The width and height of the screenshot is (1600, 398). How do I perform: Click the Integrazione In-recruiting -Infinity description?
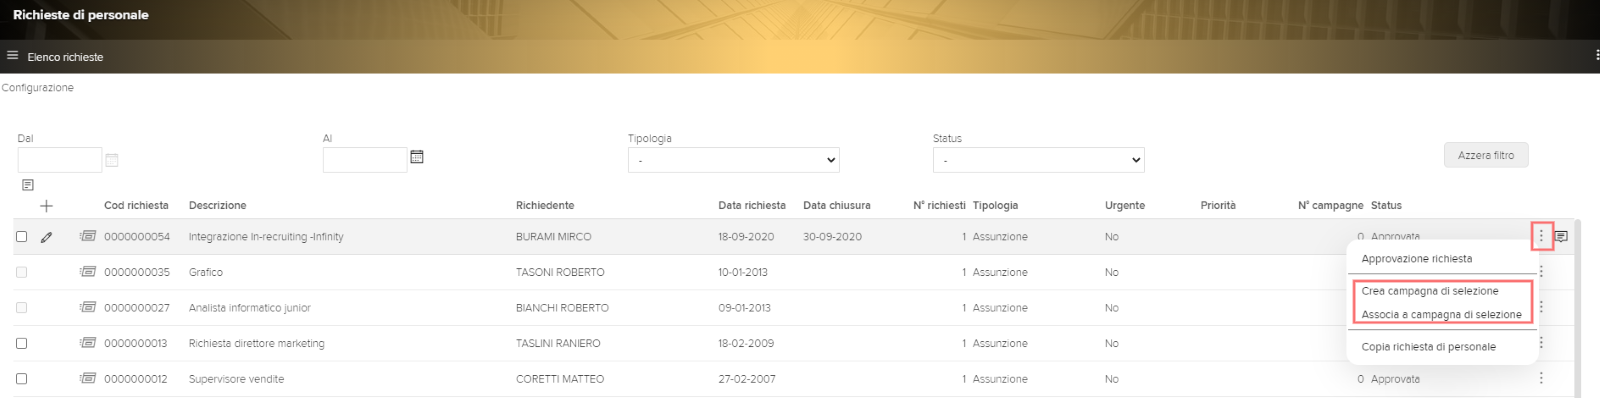266,237
